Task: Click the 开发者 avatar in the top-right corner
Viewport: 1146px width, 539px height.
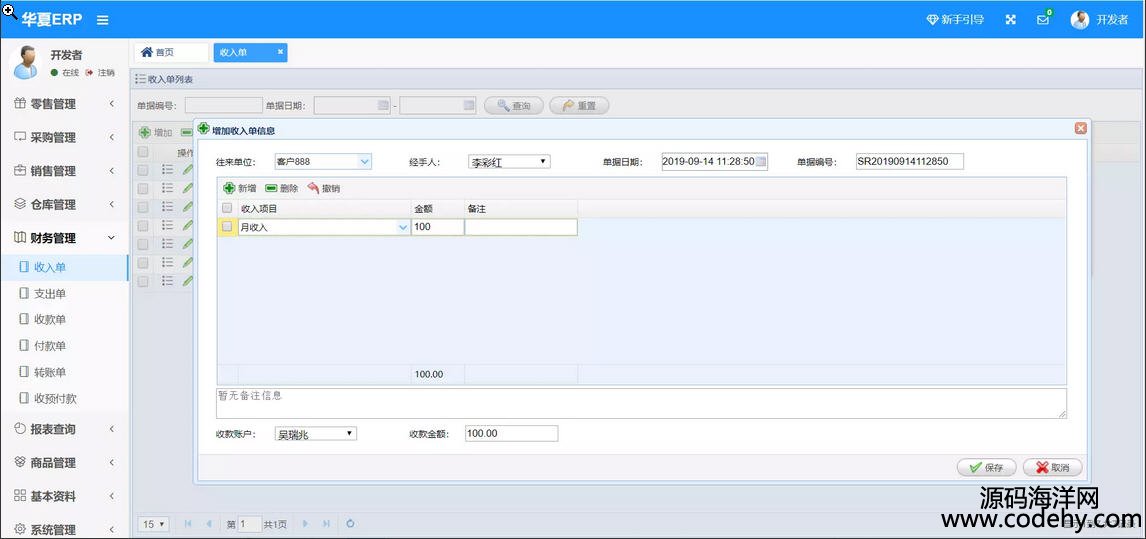Action: point(1079,20)
